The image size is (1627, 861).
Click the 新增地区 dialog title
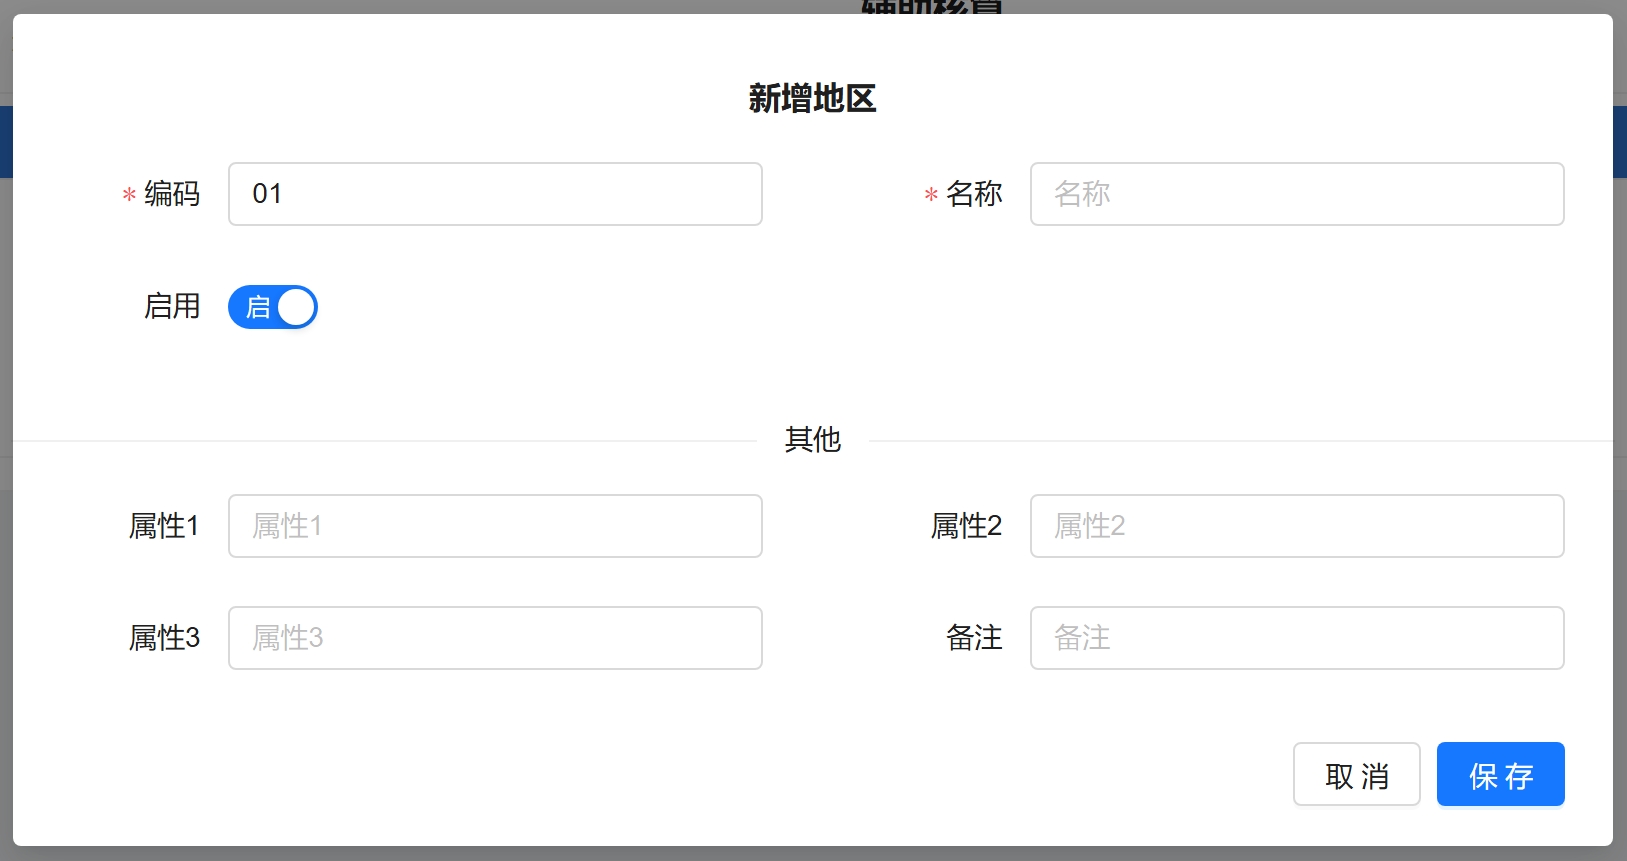click(x=812, y=99)
